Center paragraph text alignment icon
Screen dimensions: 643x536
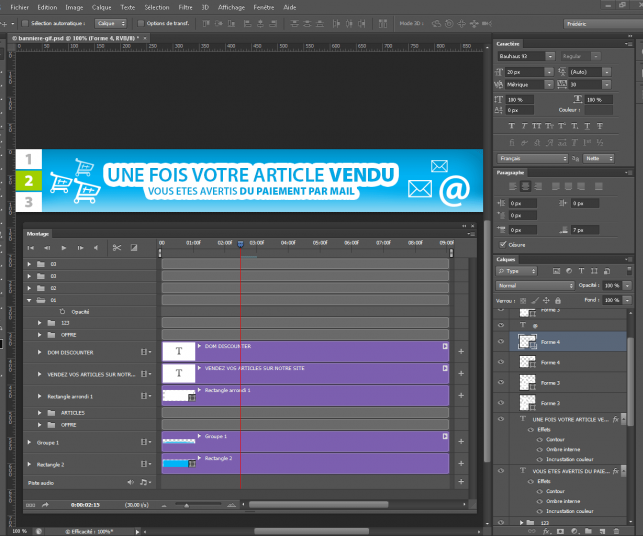coord(525,187)
